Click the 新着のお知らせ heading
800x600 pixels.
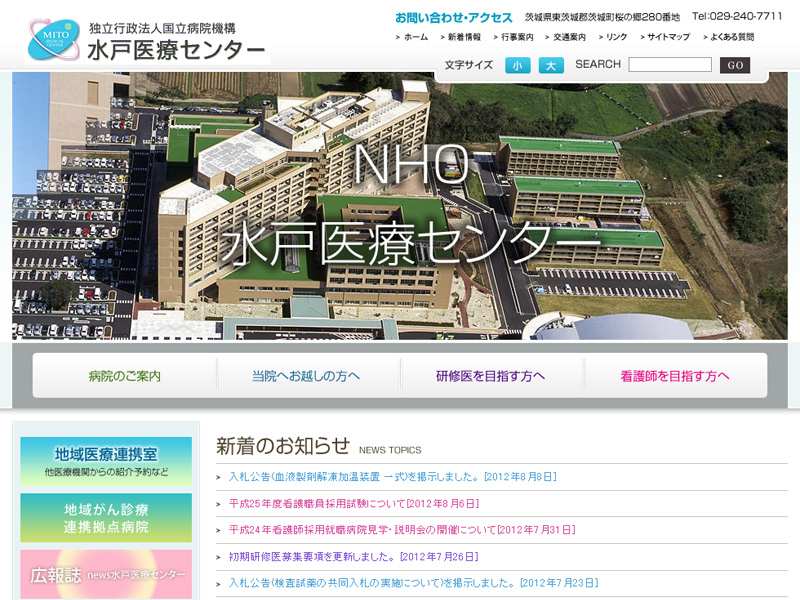click(283, 446)
